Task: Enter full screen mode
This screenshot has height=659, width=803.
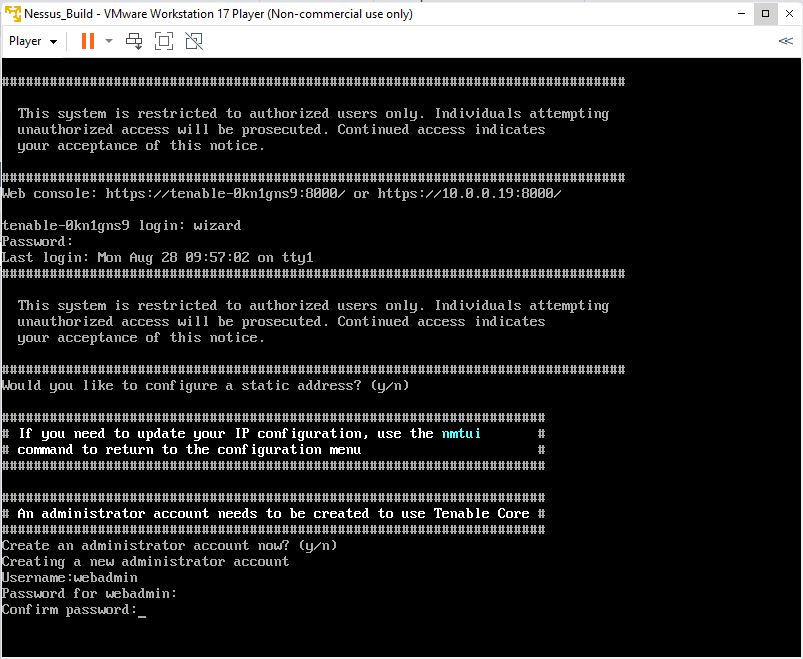Action: tap(164, 41)
